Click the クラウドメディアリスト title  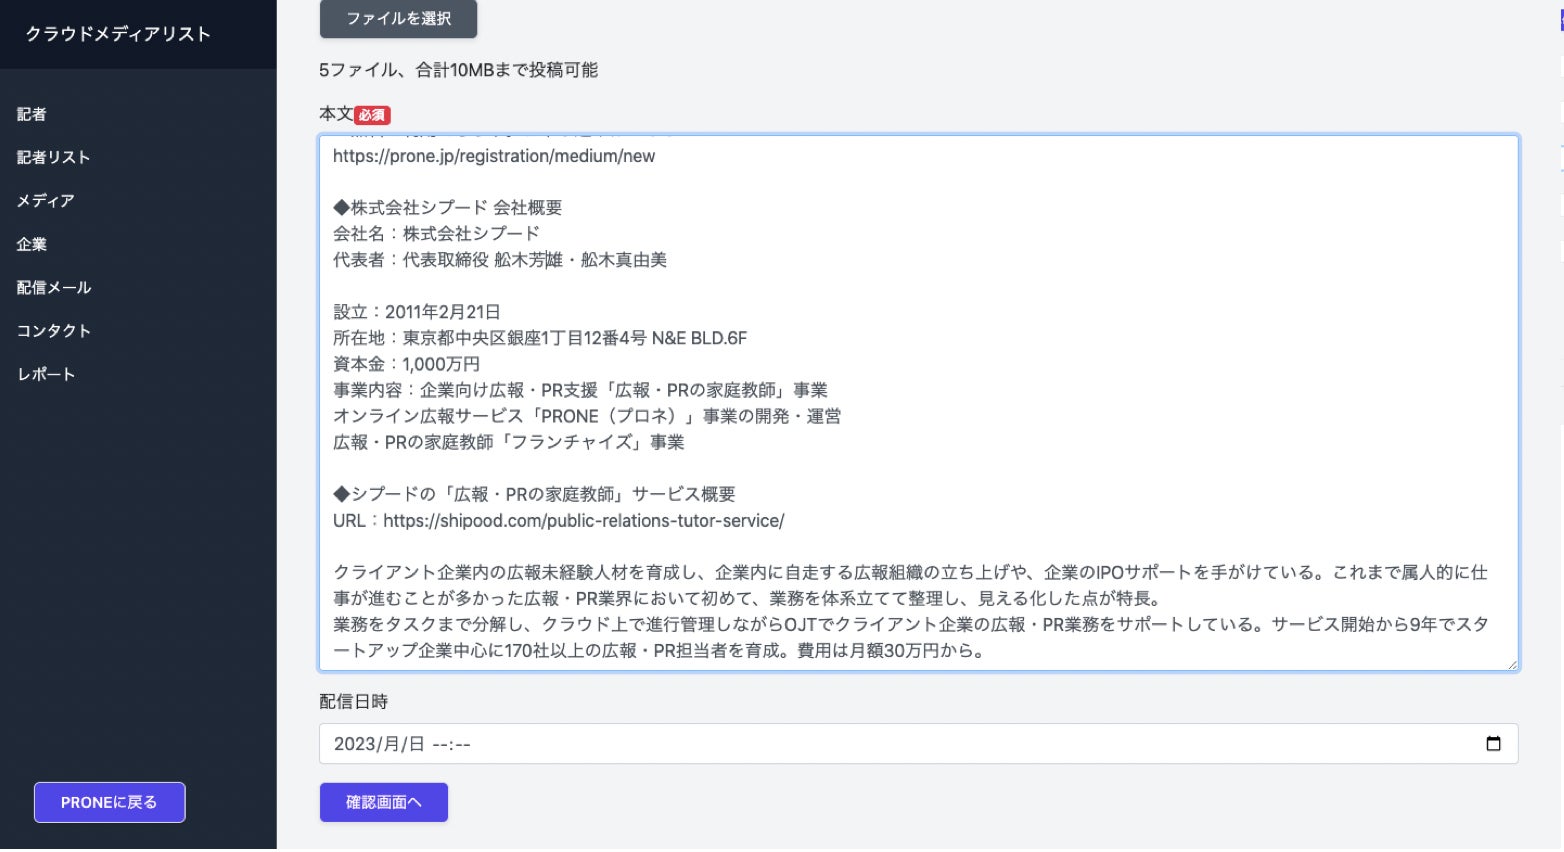point(118,34)
